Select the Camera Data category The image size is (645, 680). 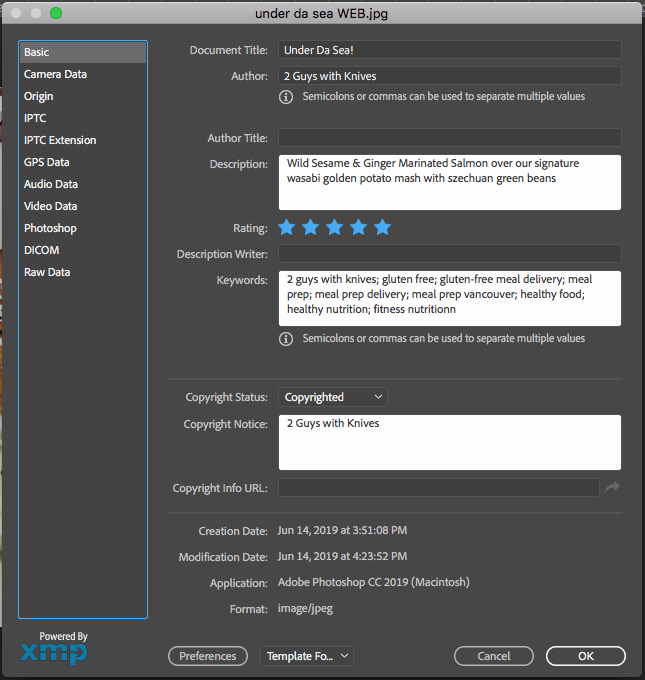[56, 74]
